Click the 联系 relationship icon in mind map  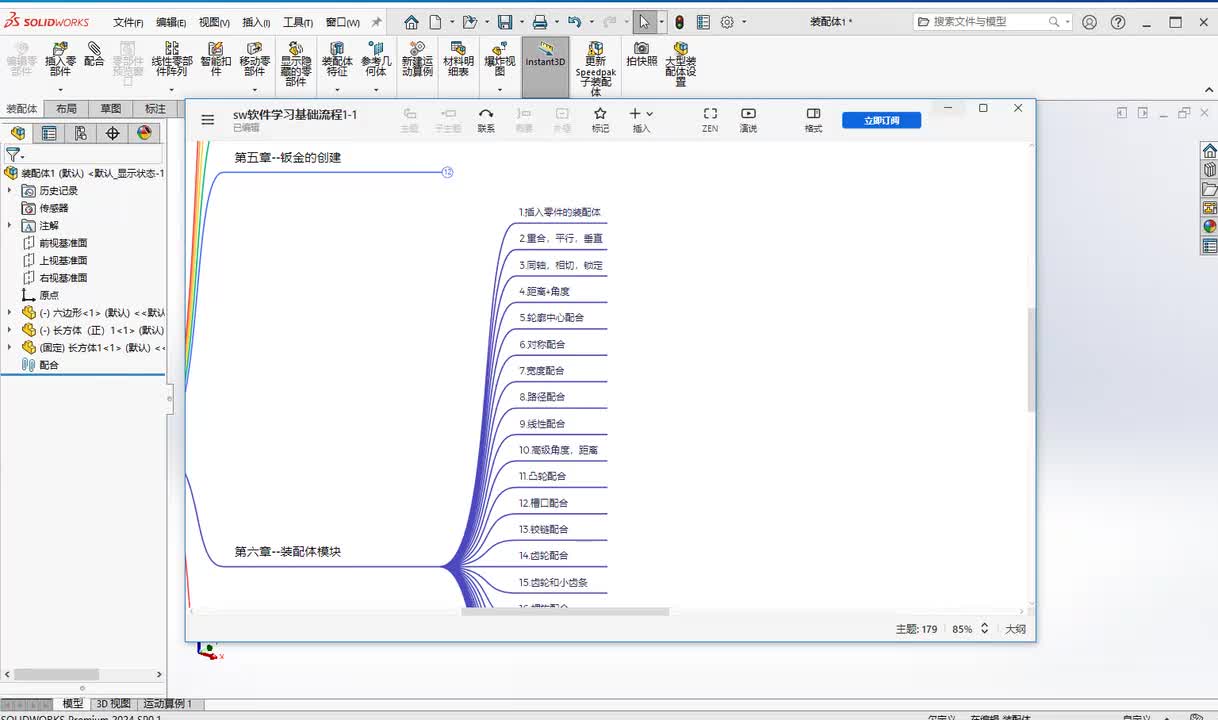(x=486, y=120)
